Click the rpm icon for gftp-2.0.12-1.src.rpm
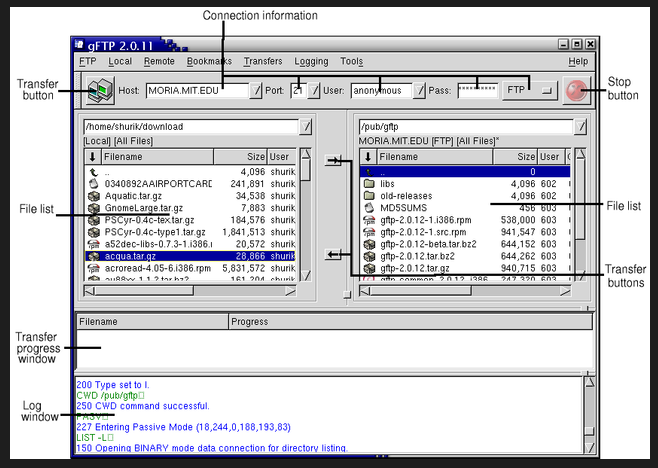This screenshot has width=658, height=468. [369, 232]
